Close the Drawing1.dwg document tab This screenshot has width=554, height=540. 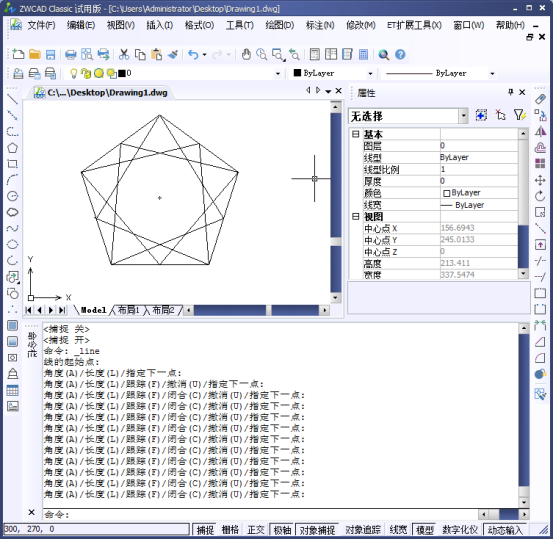pos(338,91)
